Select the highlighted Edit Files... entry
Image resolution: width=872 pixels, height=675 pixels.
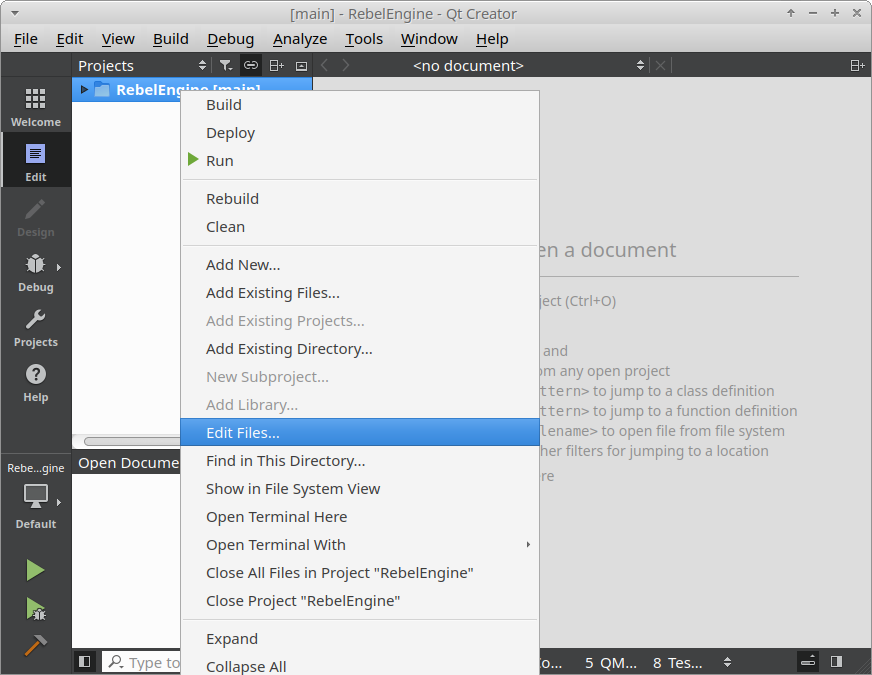coord(360,433)
